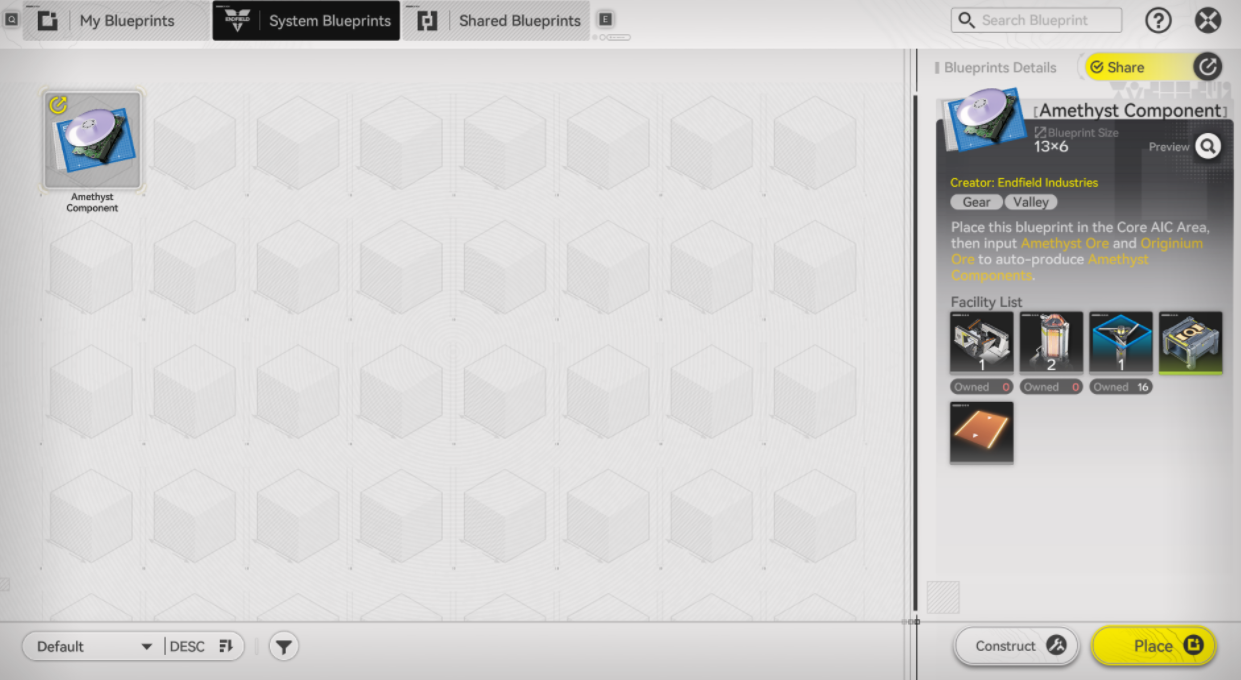1241x680 pixels.
Task: Select first facility with count 1
Action: (x=982, y=343)
